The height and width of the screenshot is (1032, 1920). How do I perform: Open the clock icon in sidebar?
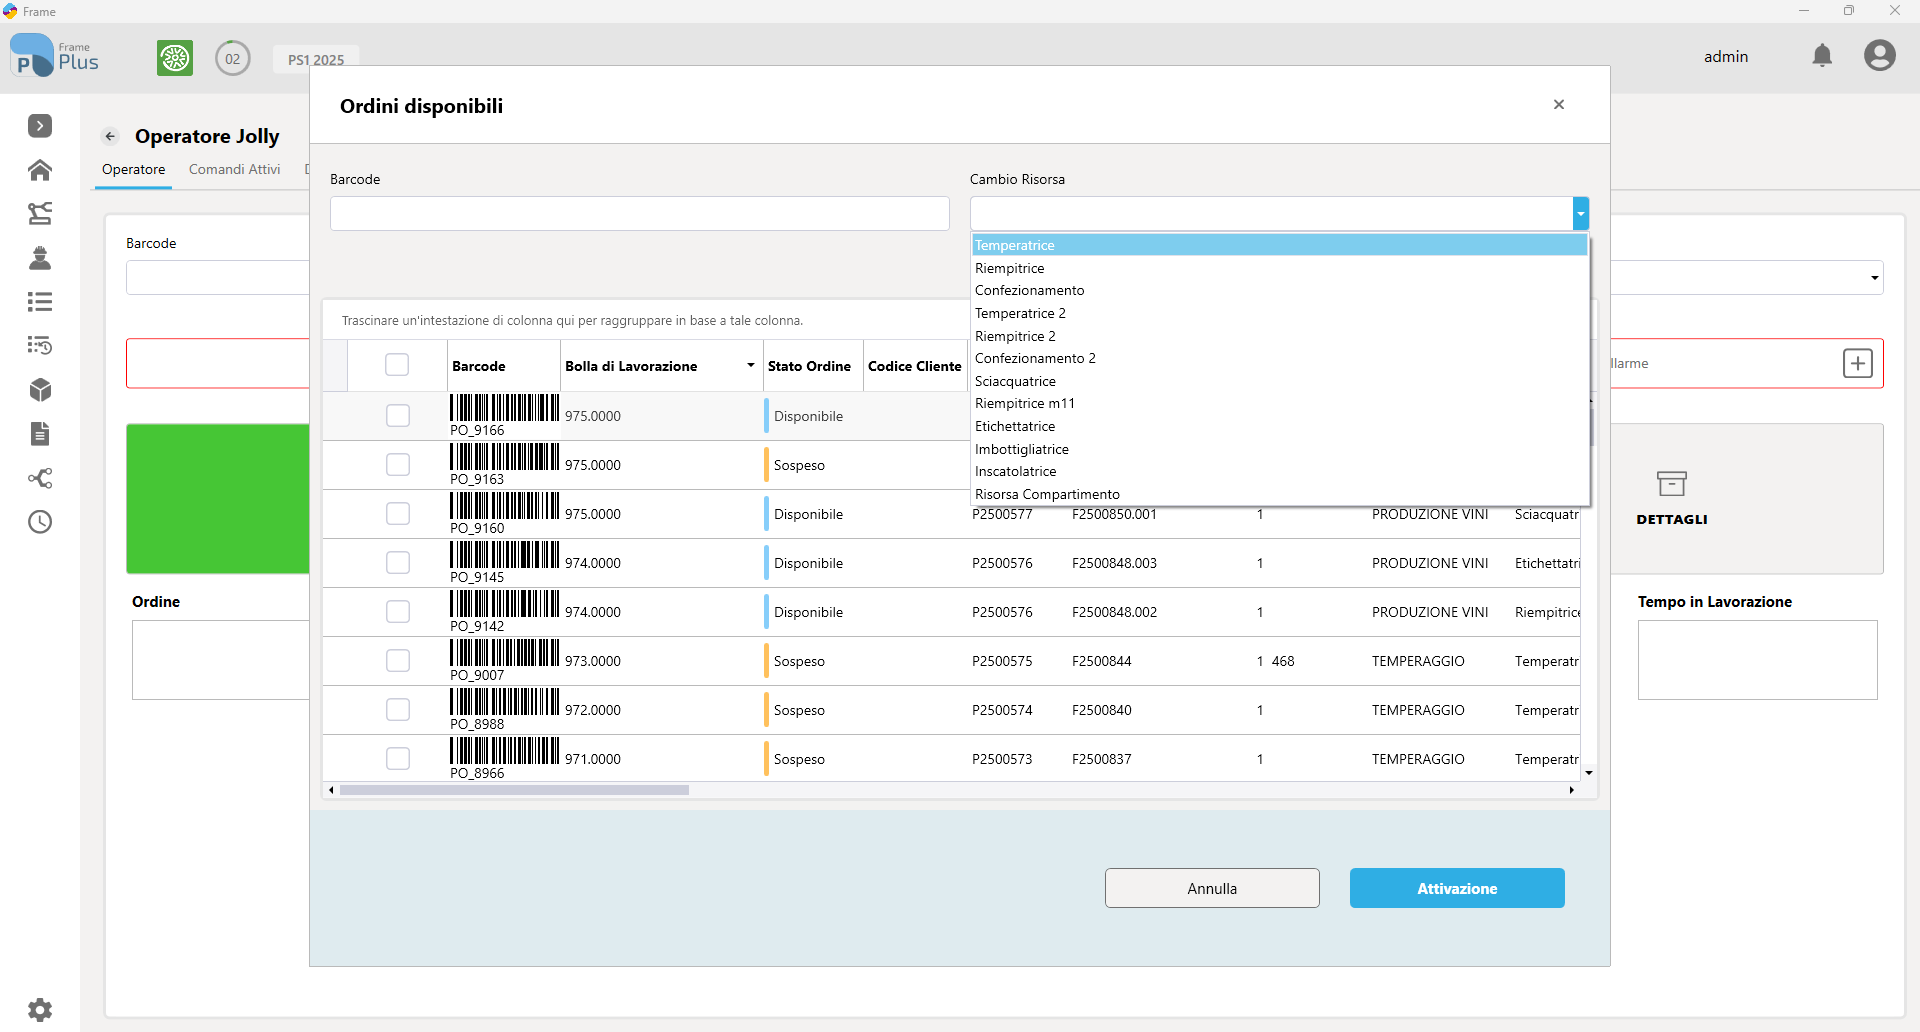[40, 522]
